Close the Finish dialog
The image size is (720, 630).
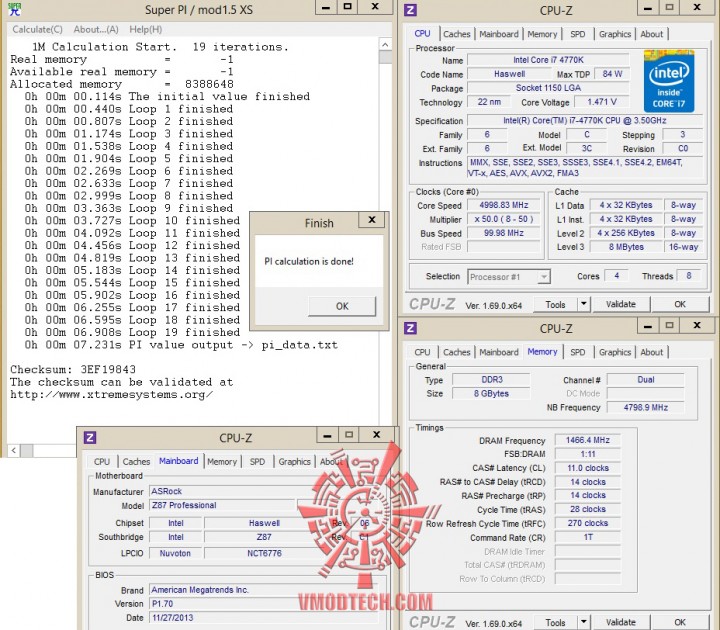(x=372, y=220)
